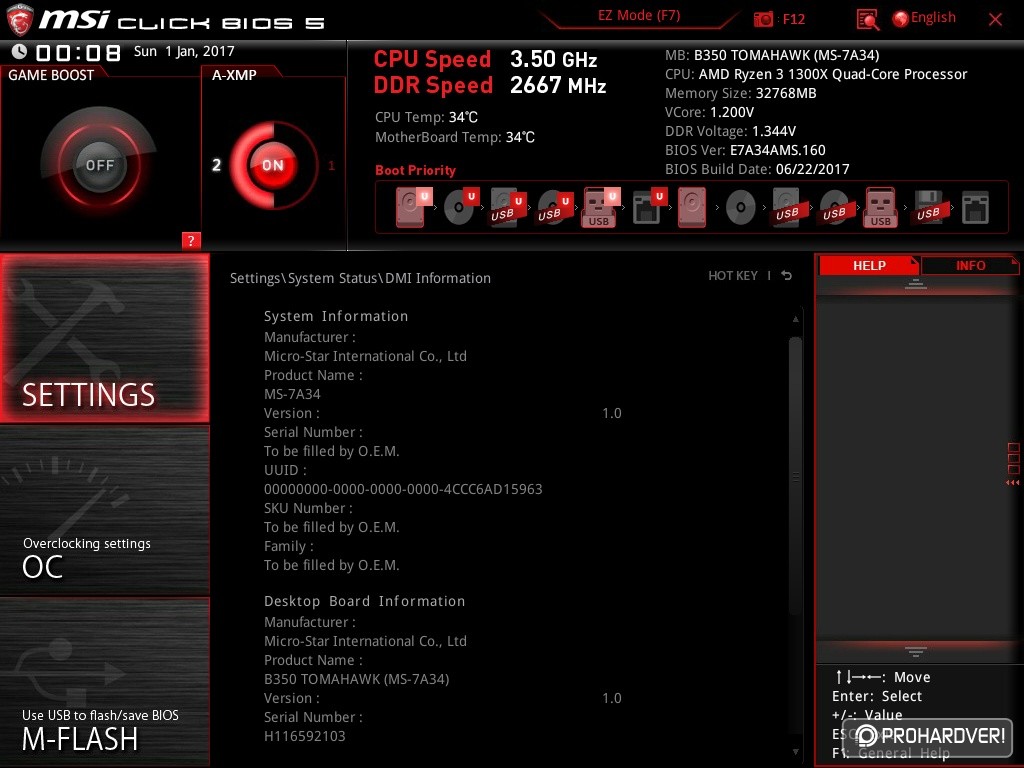
Task: Click the DMI list scroll up arrow
Action: pyautogui.click(x=795, y=319)
